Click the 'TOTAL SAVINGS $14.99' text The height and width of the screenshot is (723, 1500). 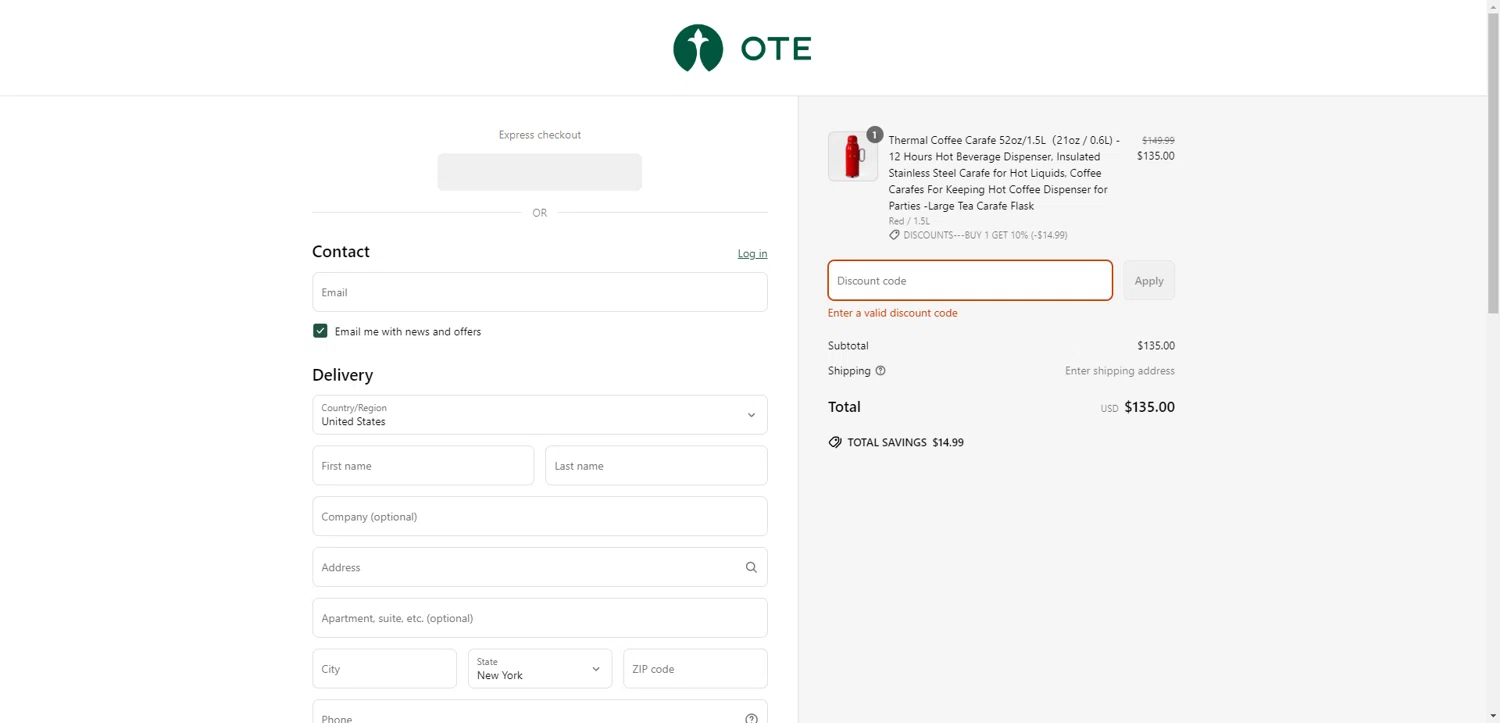(x=905, y=442)
